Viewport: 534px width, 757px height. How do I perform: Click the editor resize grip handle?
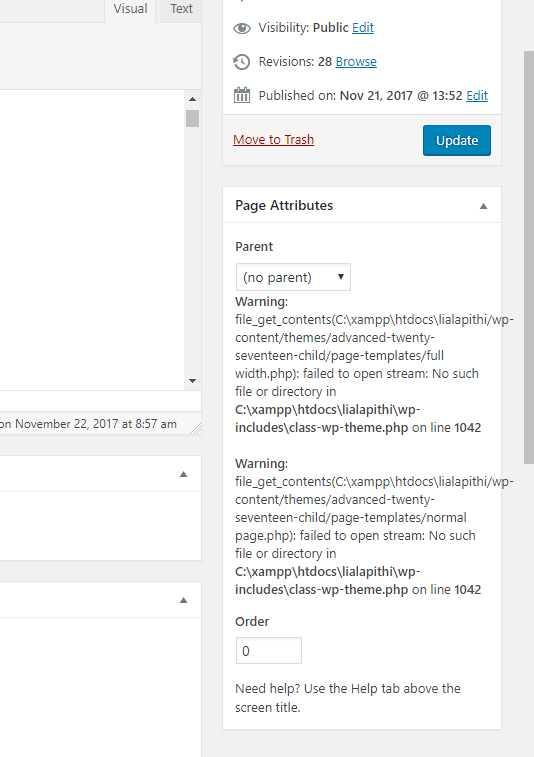pos(196,428)
